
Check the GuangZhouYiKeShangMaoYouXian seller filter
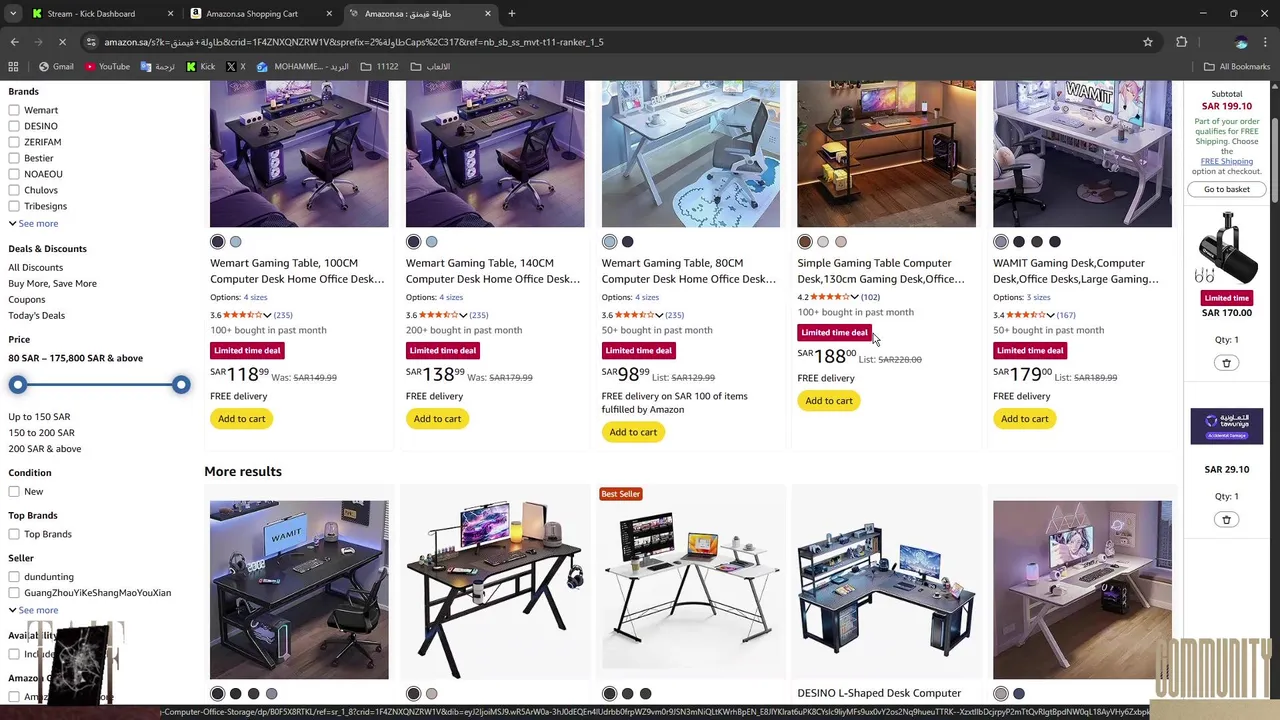coord(14,593)
